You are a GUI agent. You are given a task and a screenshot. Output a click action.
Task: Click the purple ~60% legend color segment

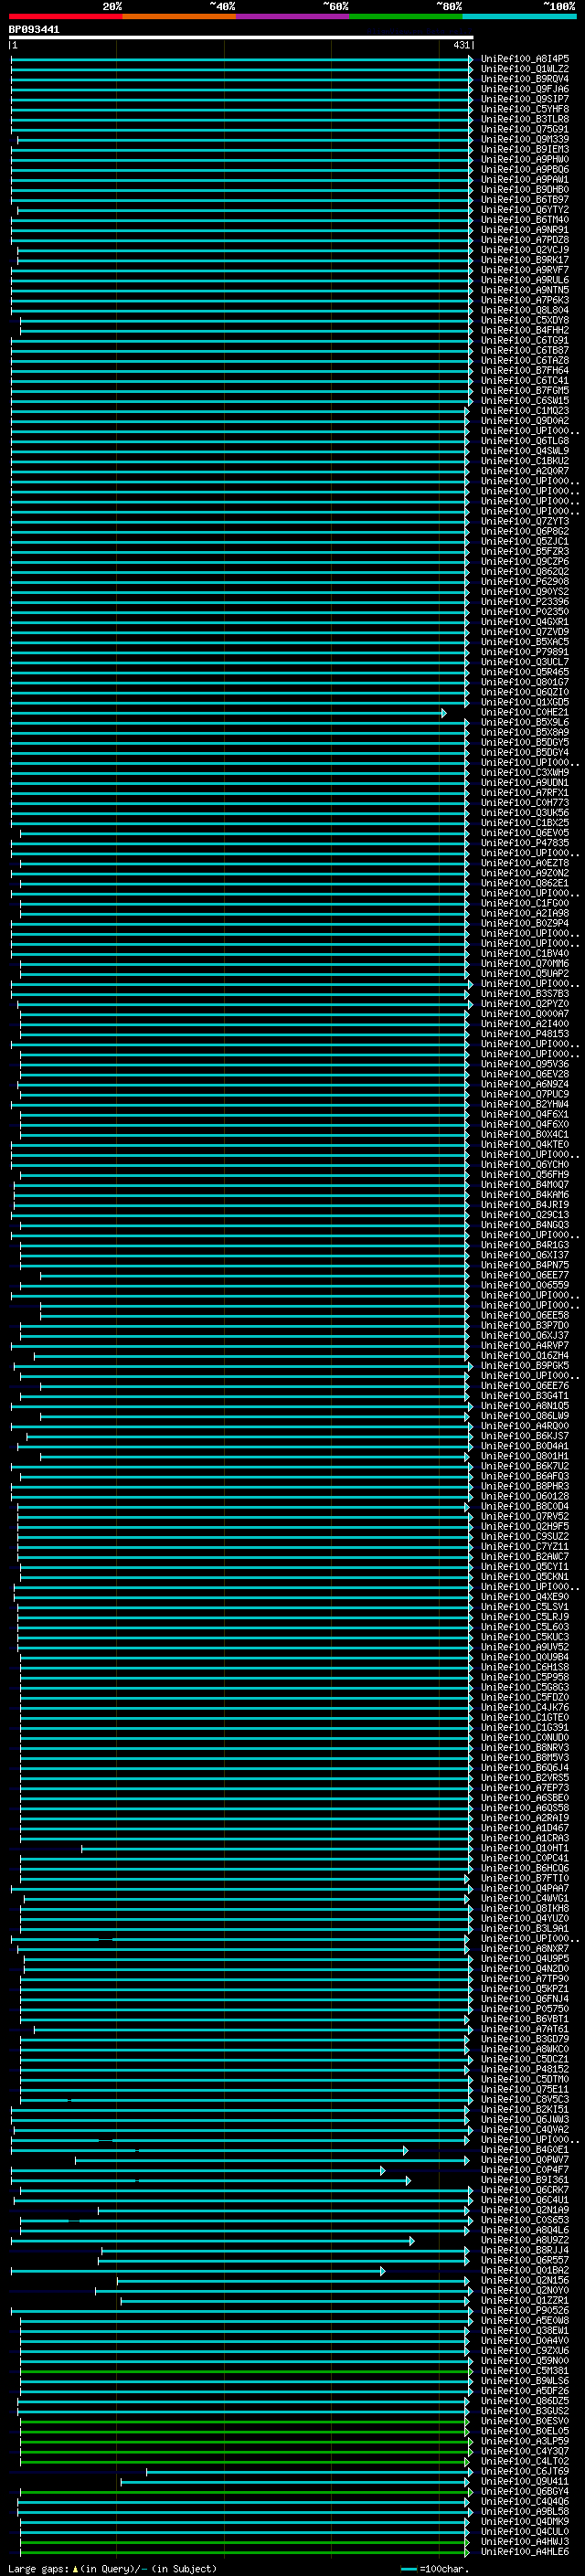pos(292,17)
